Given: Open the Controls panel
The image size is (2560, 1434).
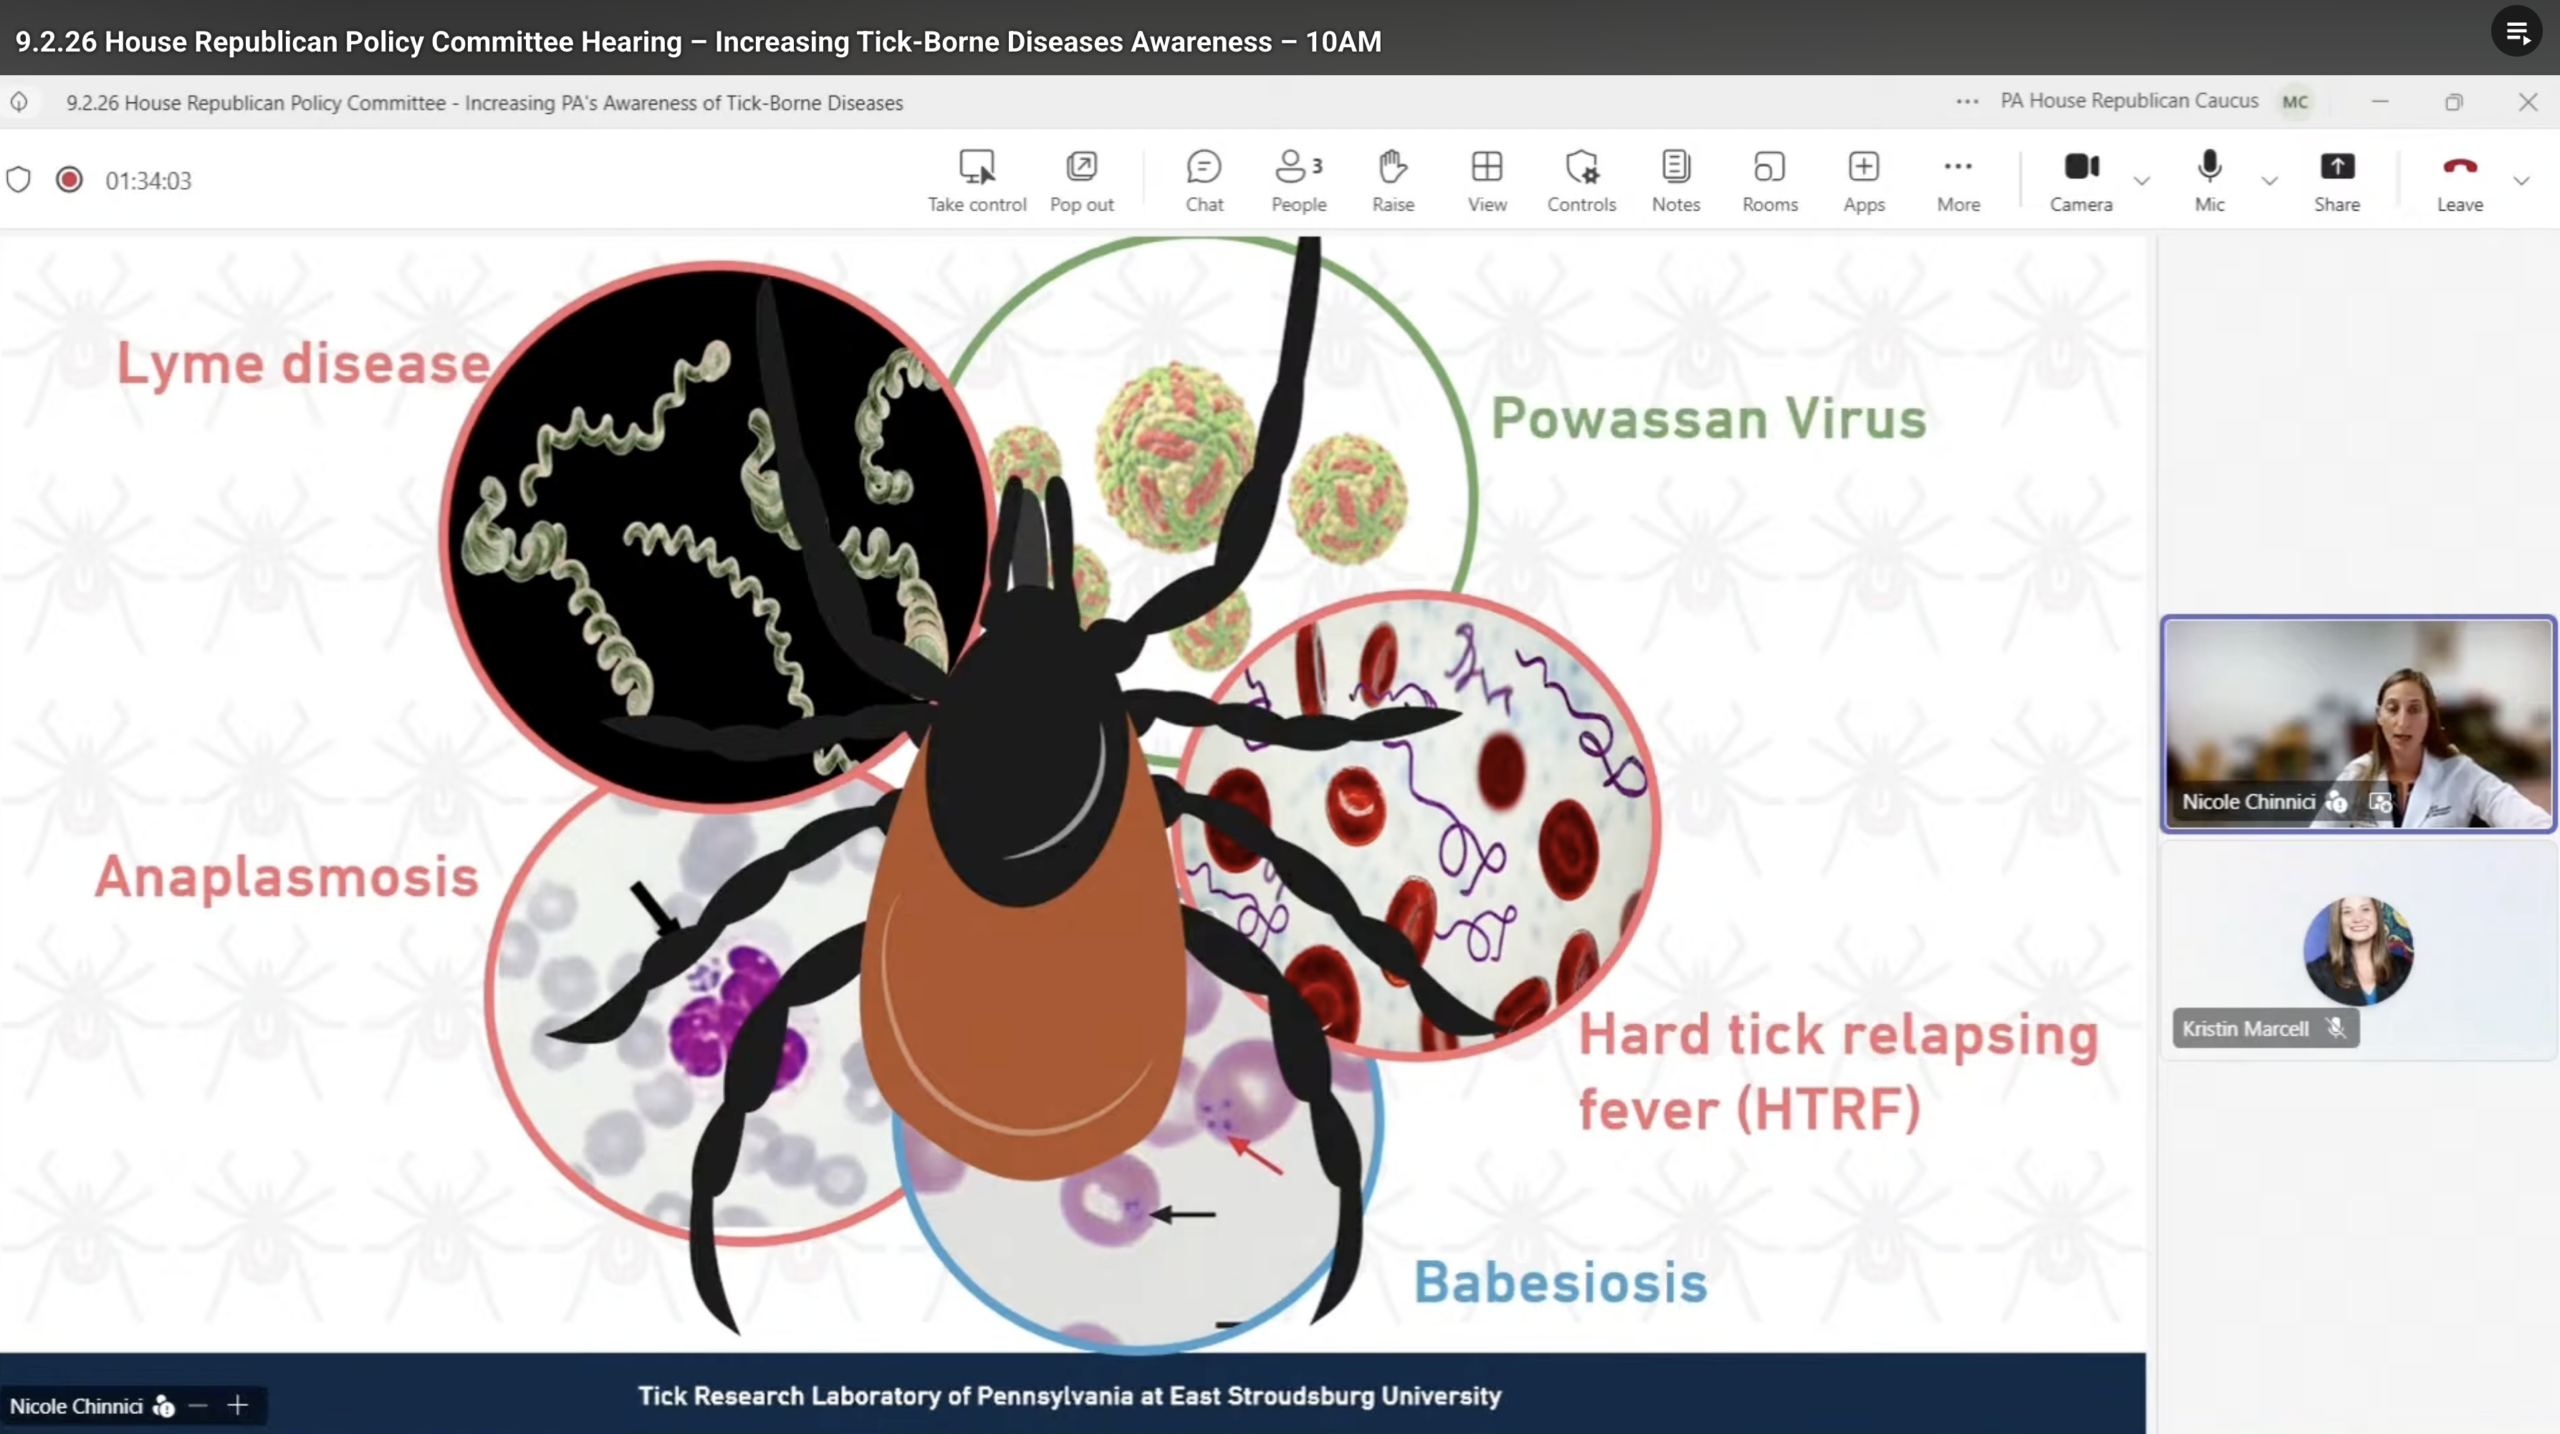Looking at the screenshot, I should pyautogui.click(x=1581, y=181).
